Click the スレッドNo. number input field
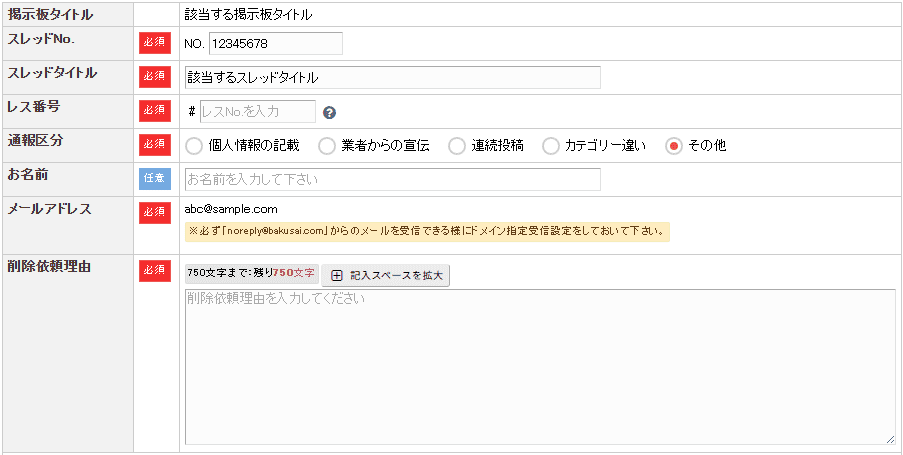The image size is (903, 455). click(276, 43)
